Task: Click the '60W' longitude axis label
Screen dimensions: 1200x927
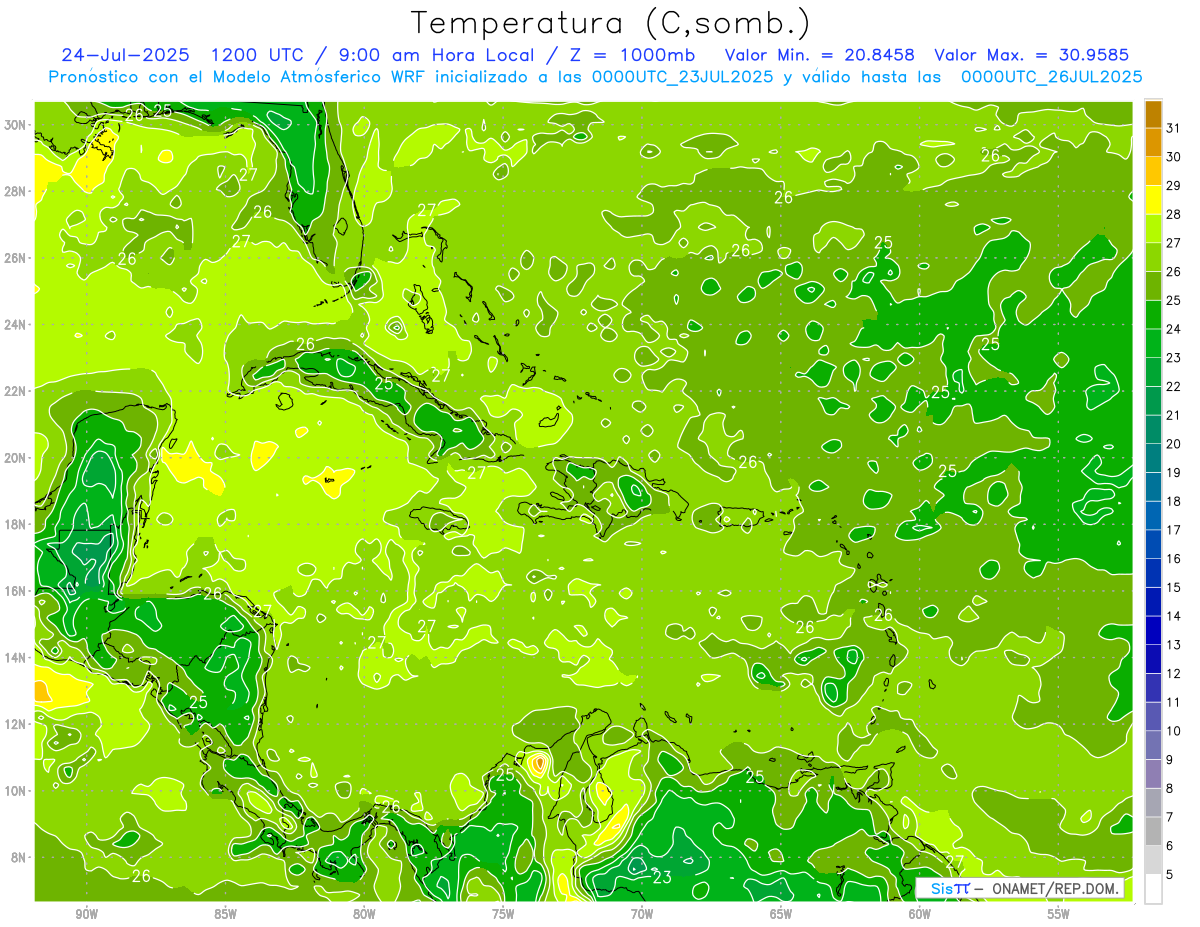Action: pos(920,914)
